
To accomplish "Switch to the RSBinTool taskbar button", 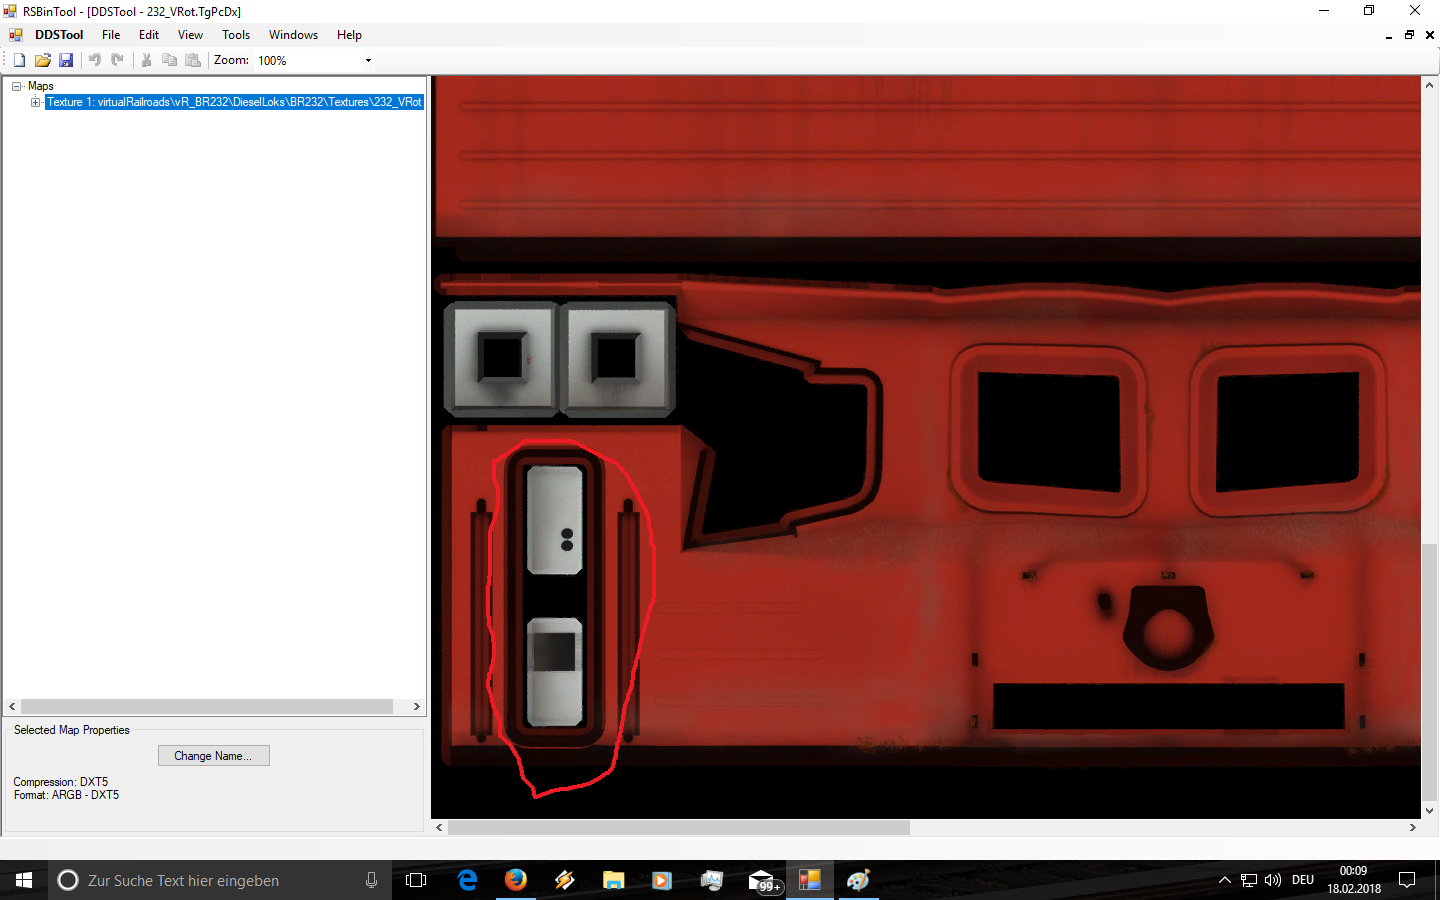I will [810, 880].
